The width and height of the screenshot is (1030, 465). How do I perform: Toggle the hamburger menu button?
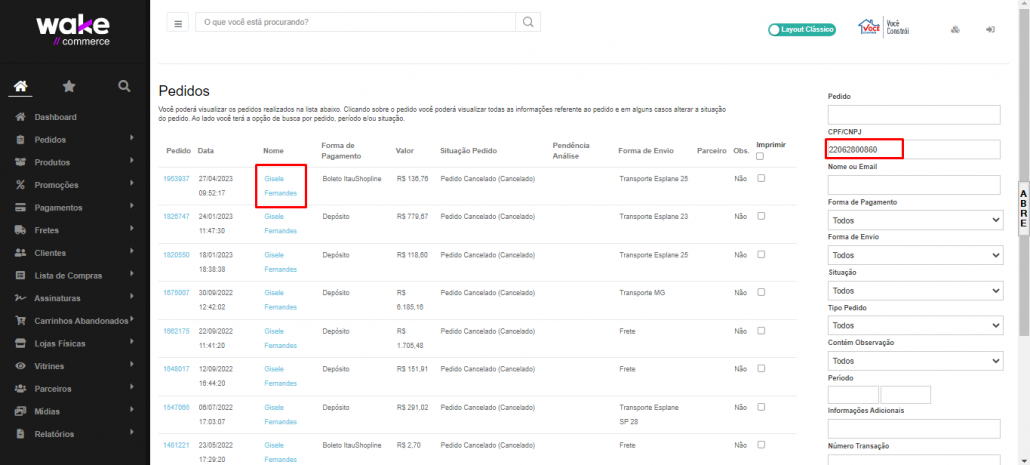(x=179, y=23)
